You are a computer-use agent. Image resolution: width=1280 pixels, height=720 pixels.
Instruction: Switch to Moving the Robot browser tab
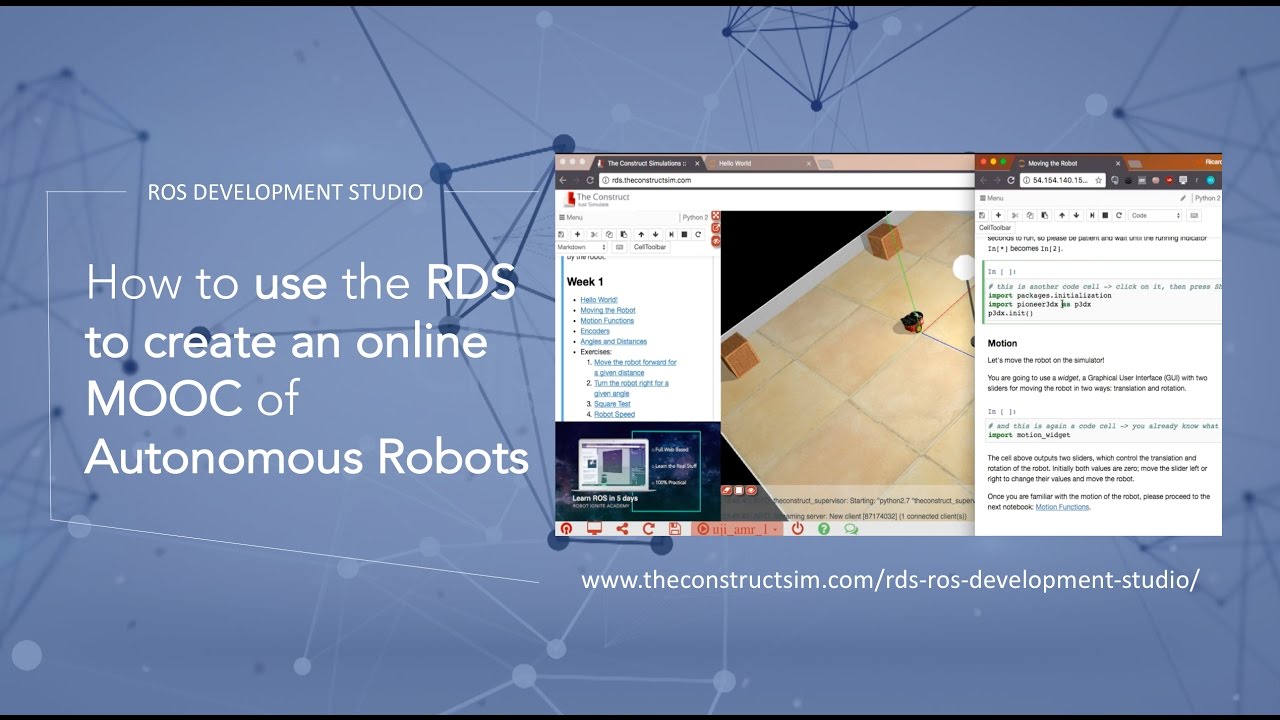coord(1070,163)
